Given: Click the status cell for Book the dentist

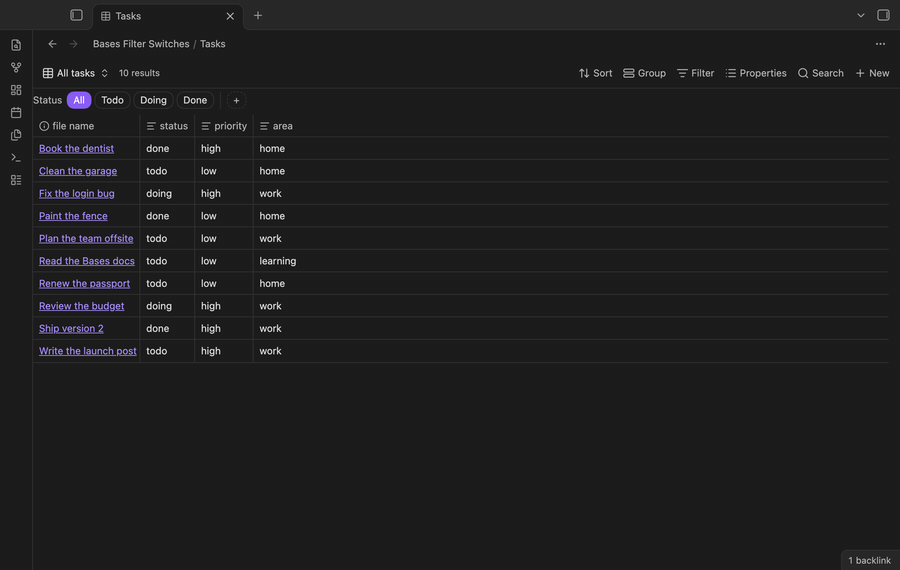Looking at the screenshot, I should [167, 148].
